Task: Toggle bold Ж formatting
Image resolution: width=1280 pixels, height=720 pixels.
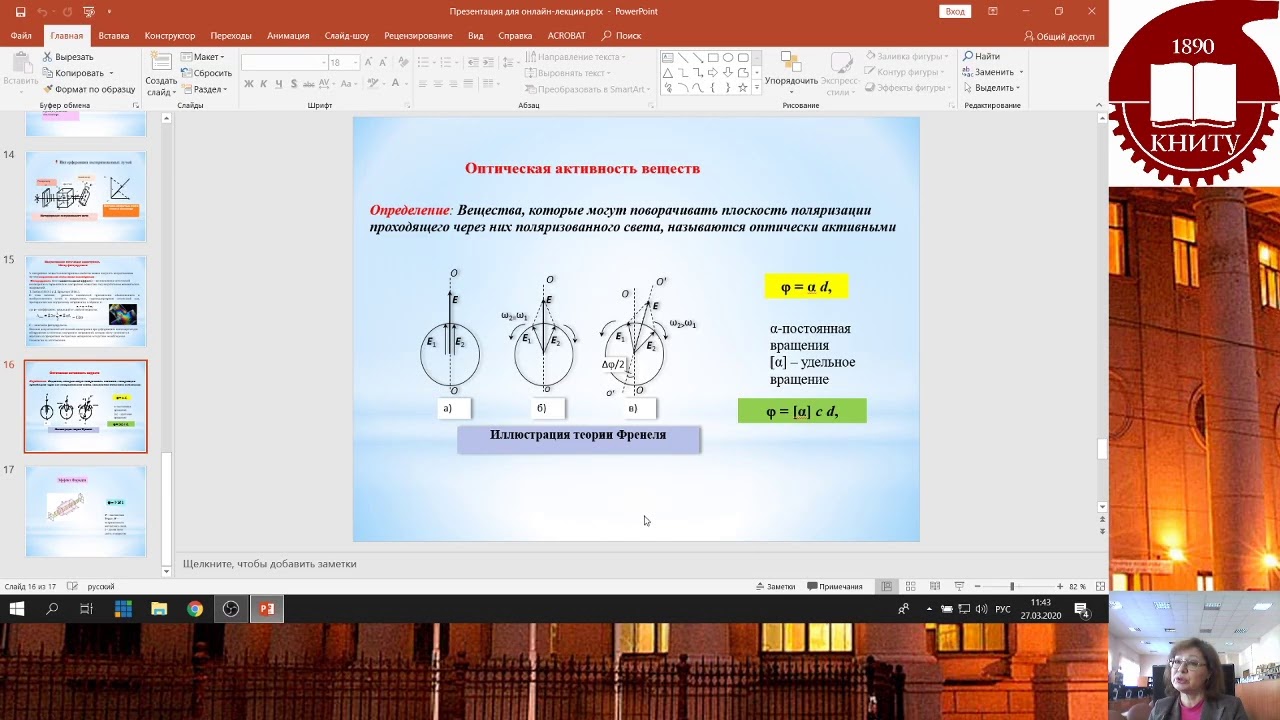Action: coord(250,84)
